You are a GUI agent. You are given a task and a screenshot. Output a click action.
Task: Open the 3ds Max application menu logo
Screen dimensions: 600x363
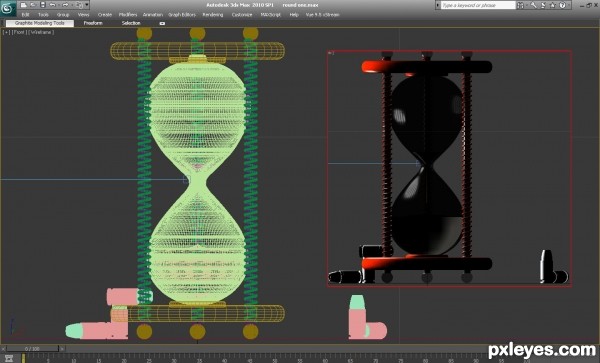pyautogui.click(x=8, y=8)
